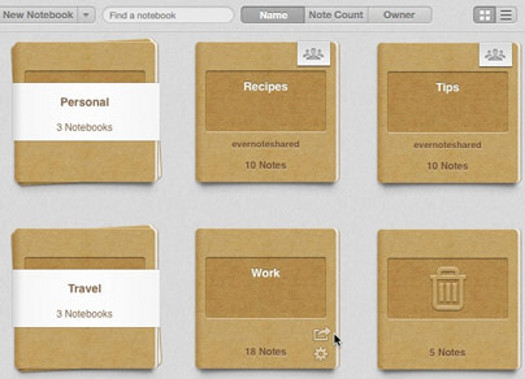Switch to list view

(x=506, y=15)
